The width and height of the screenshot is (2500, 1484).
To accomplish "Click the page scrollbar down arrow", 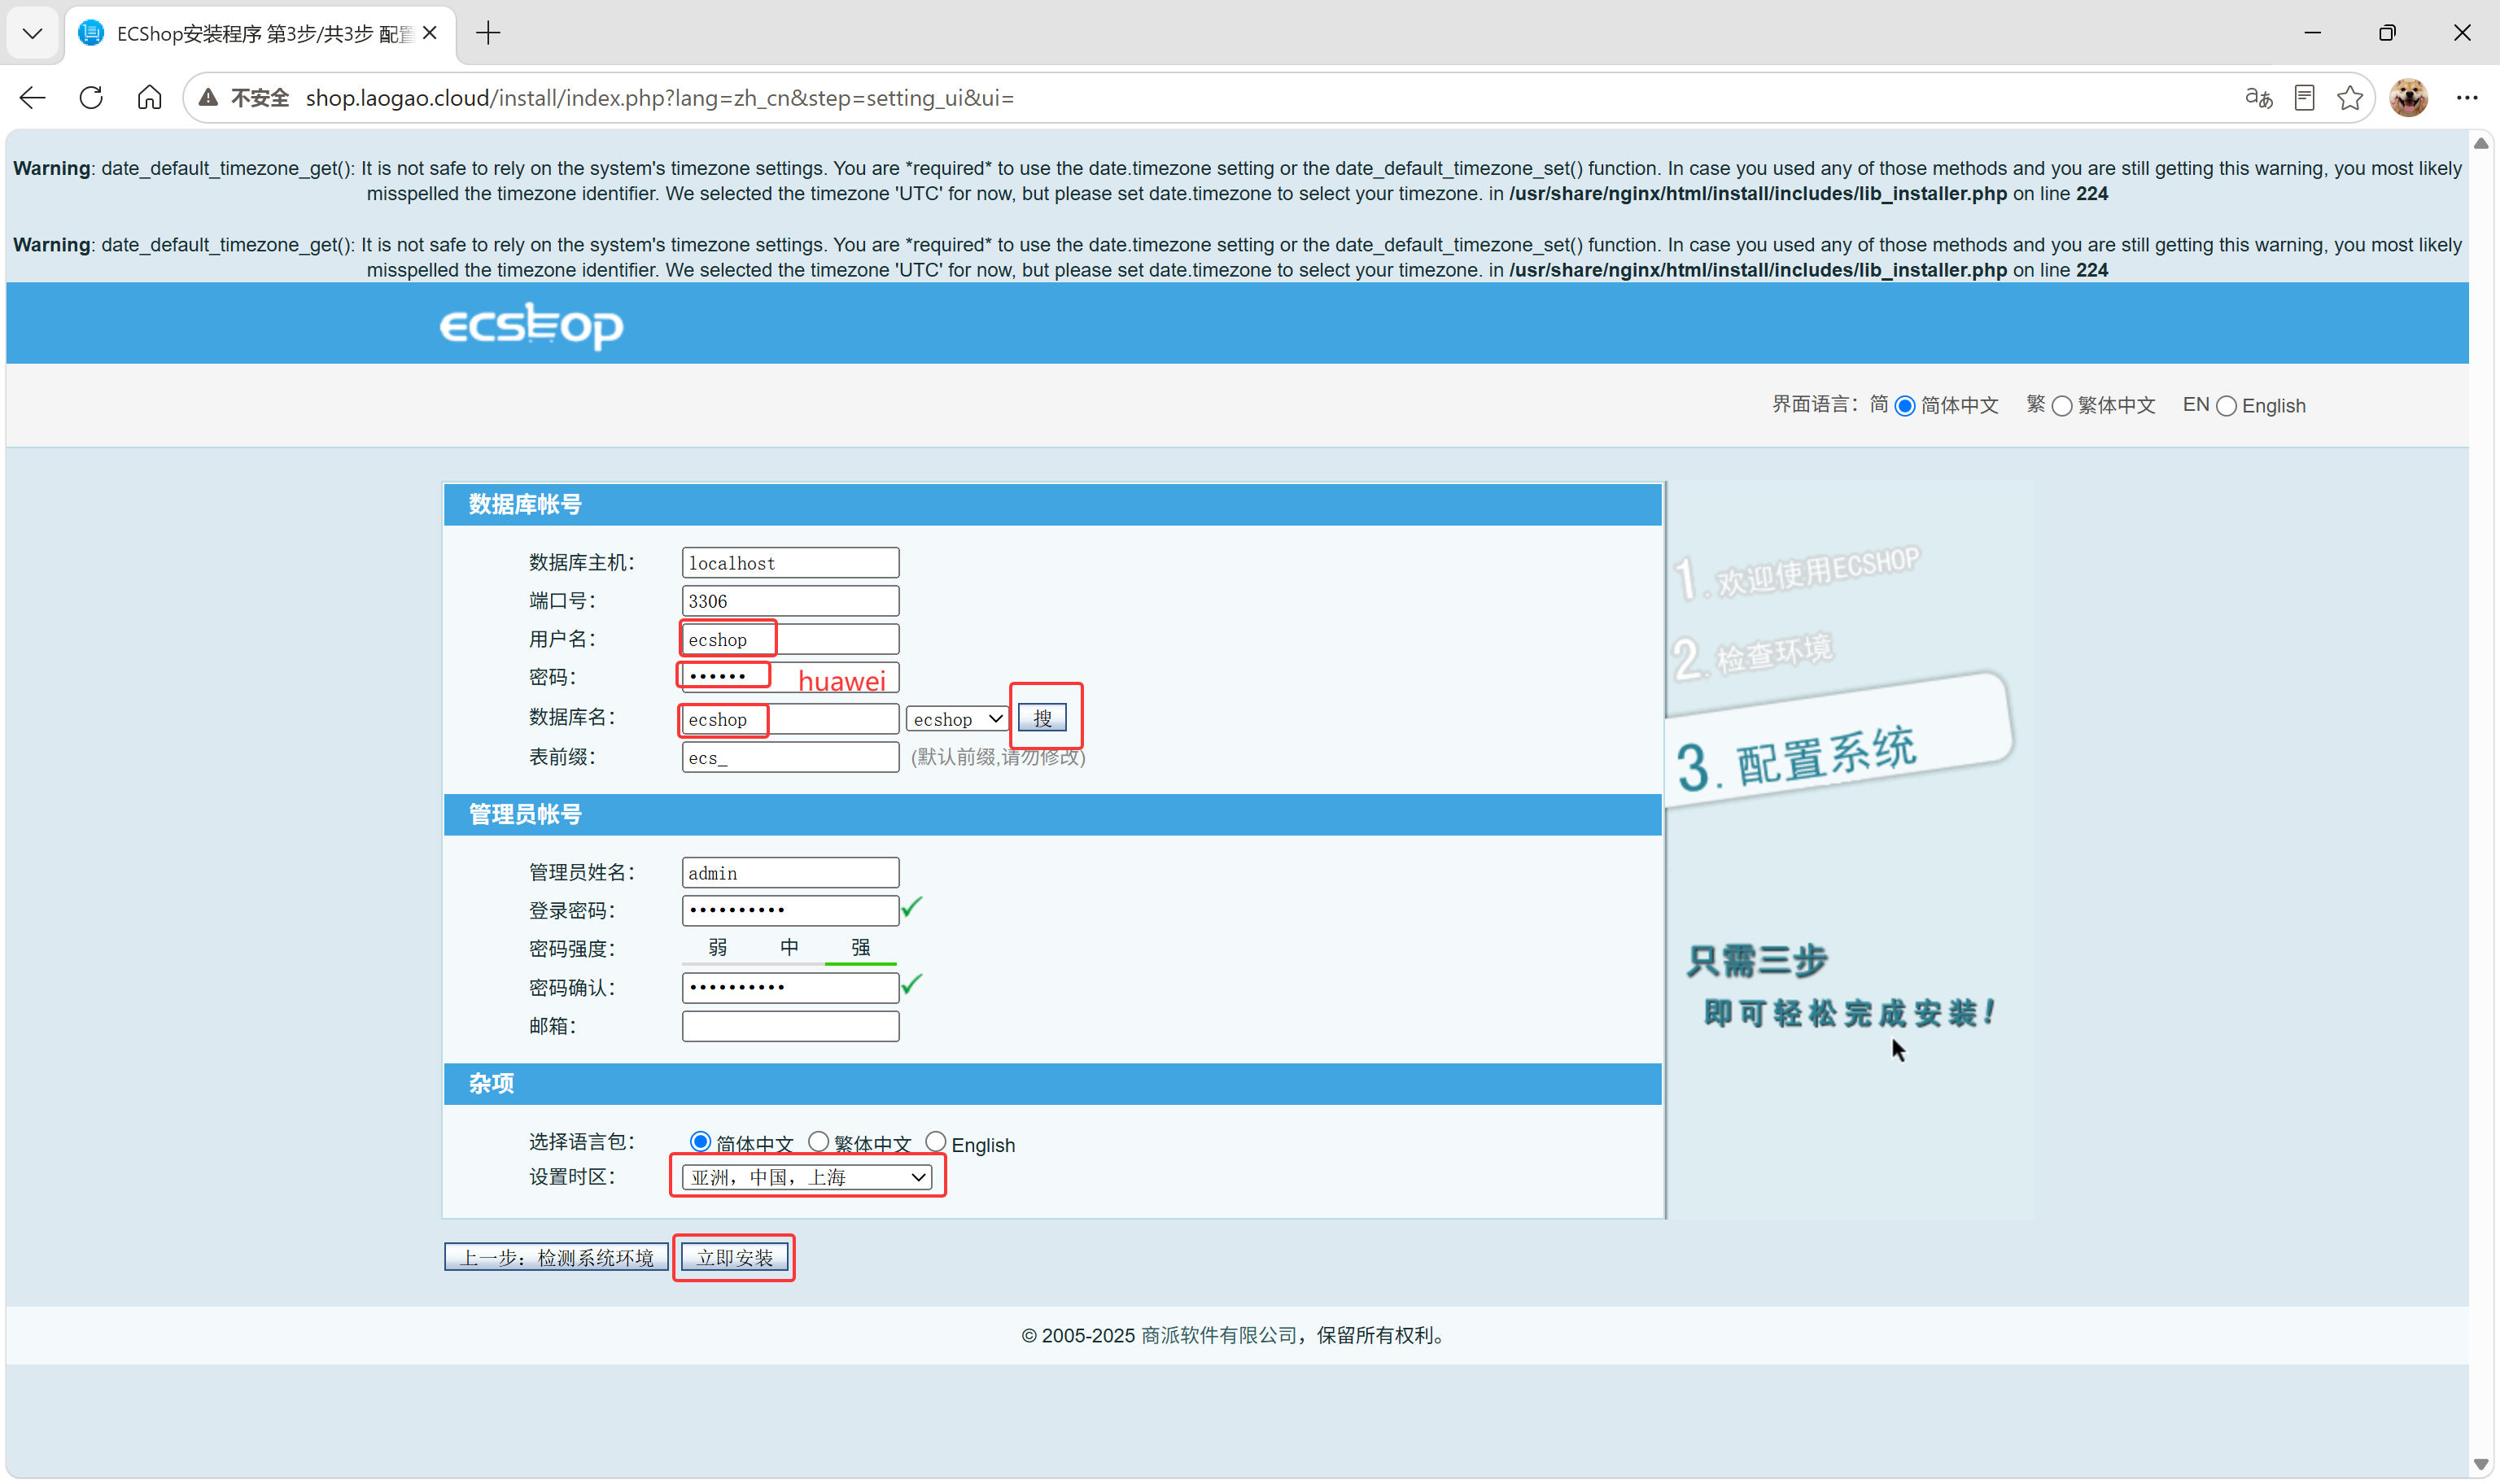I will (2481, 1464).
